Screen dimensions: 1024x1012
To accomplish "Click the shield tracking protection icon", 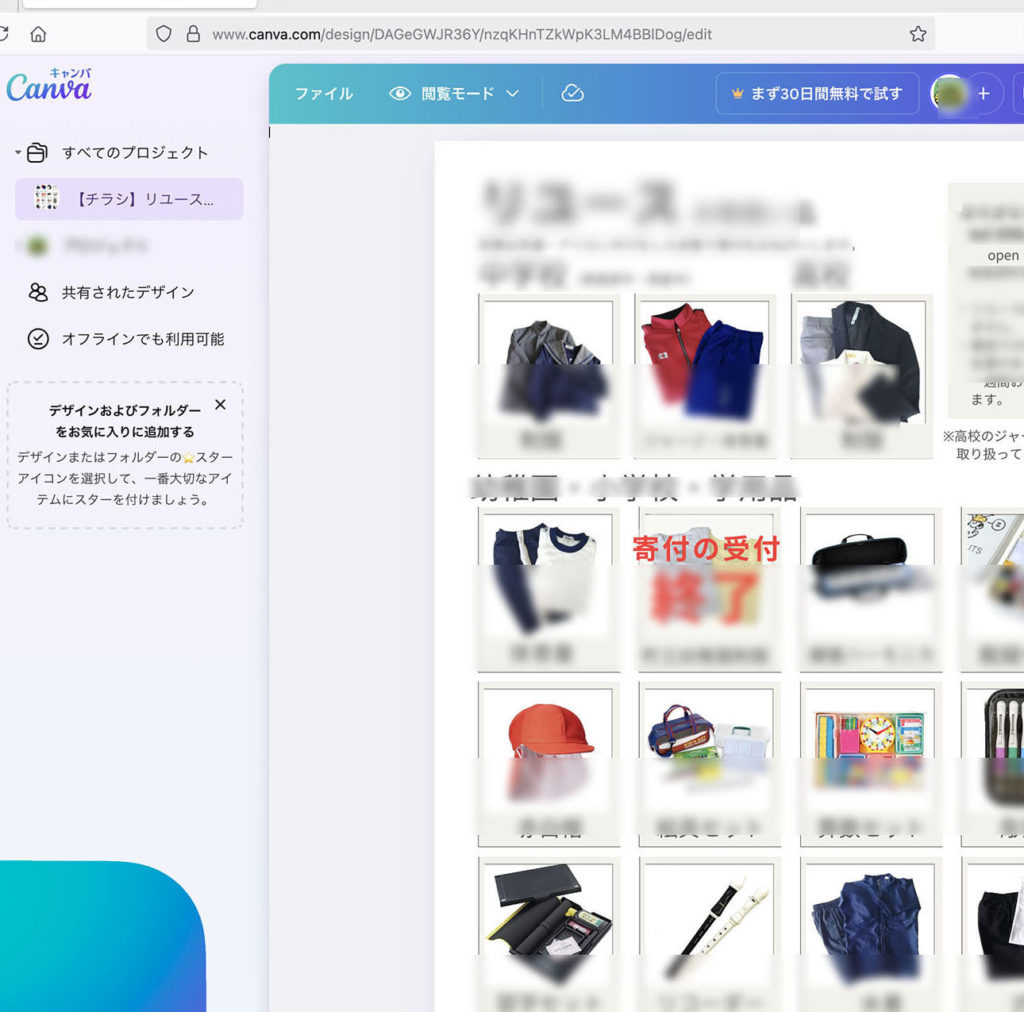I will coord(164,34).
